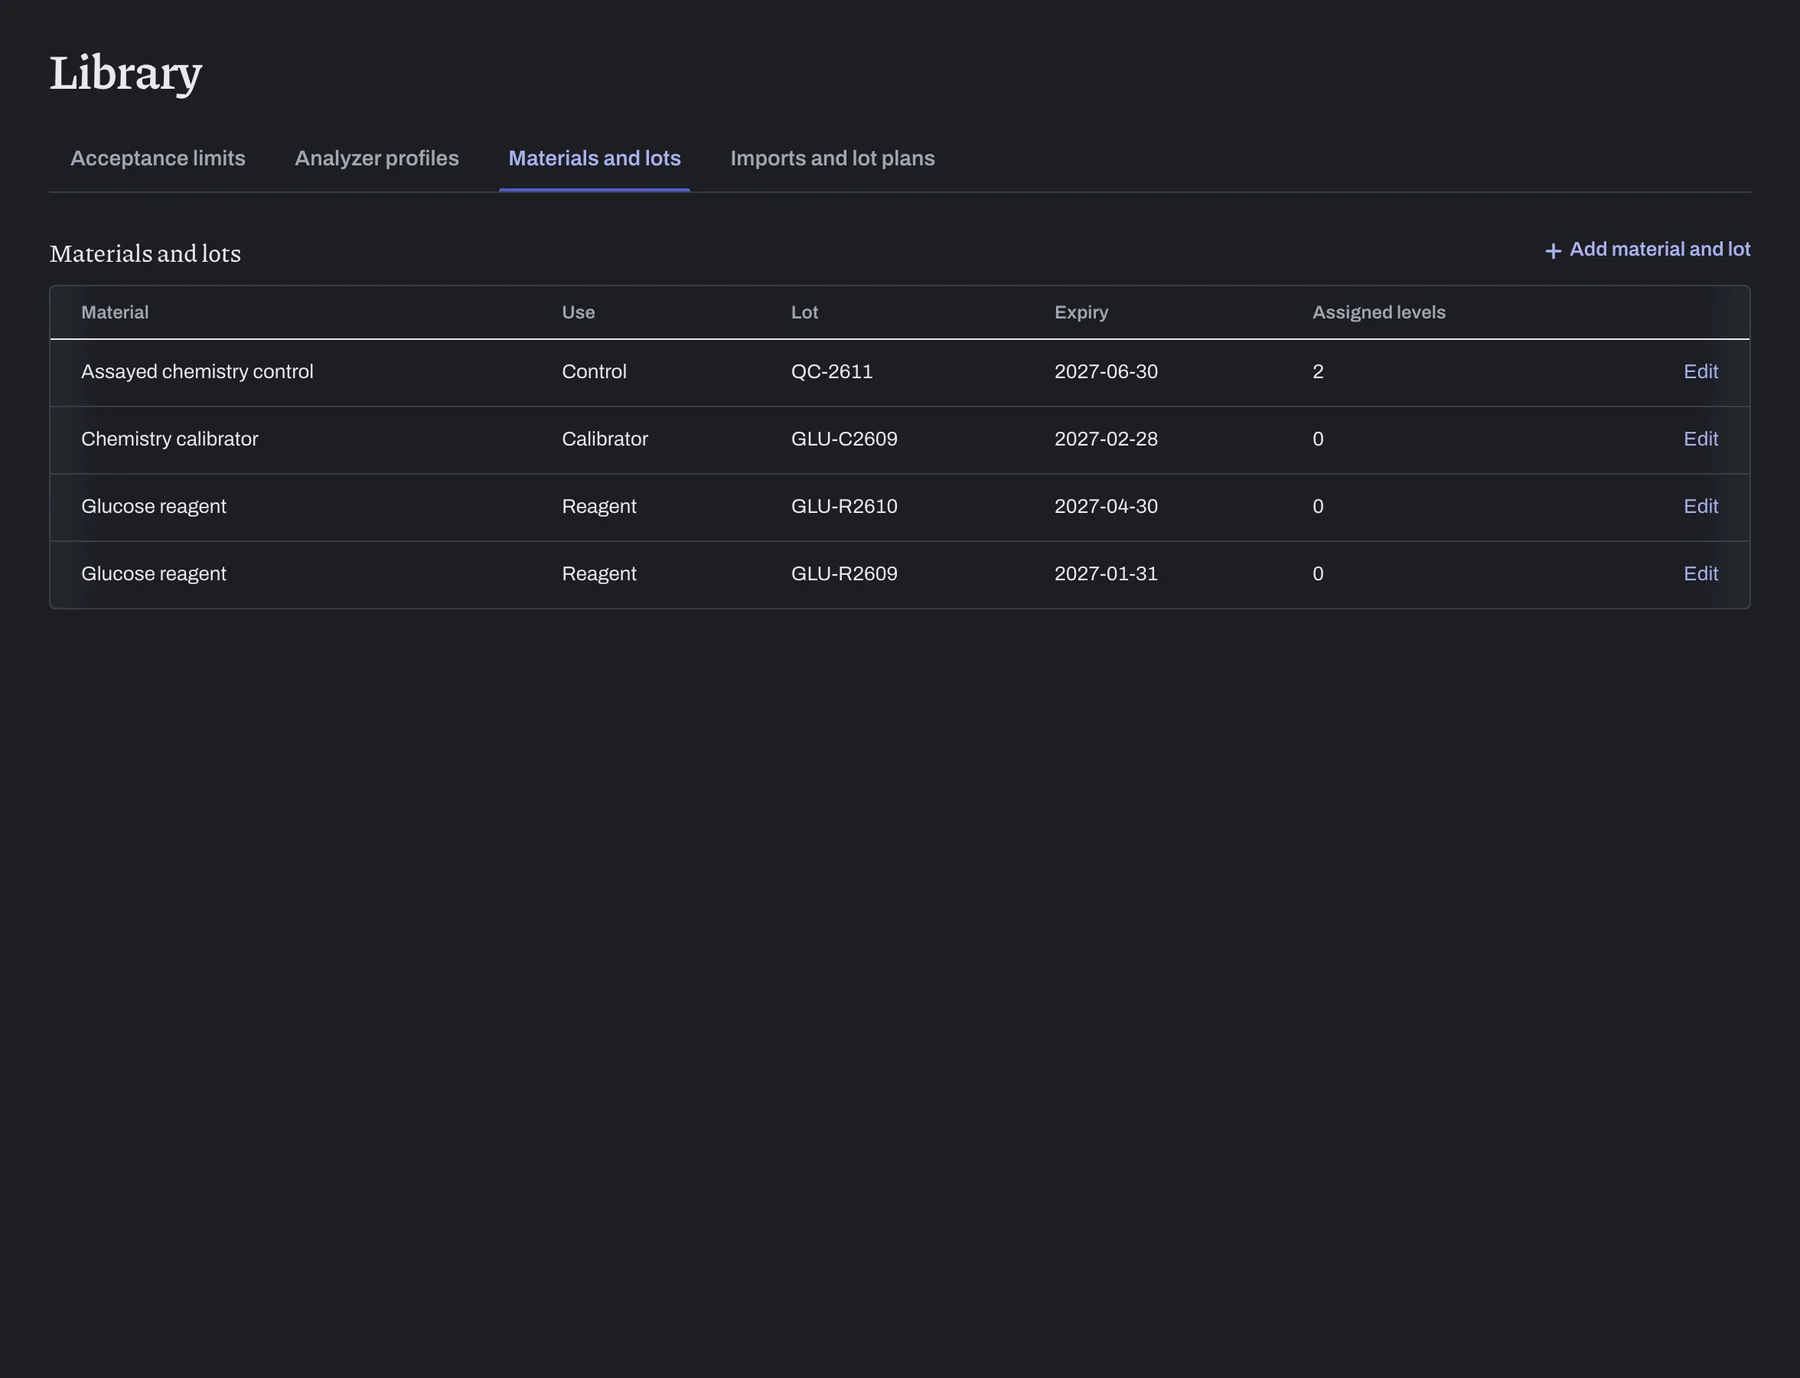Click Glucose reagent in the GLU-R2610 row
1800x1378 pixels.
click(x=154, y=506)
